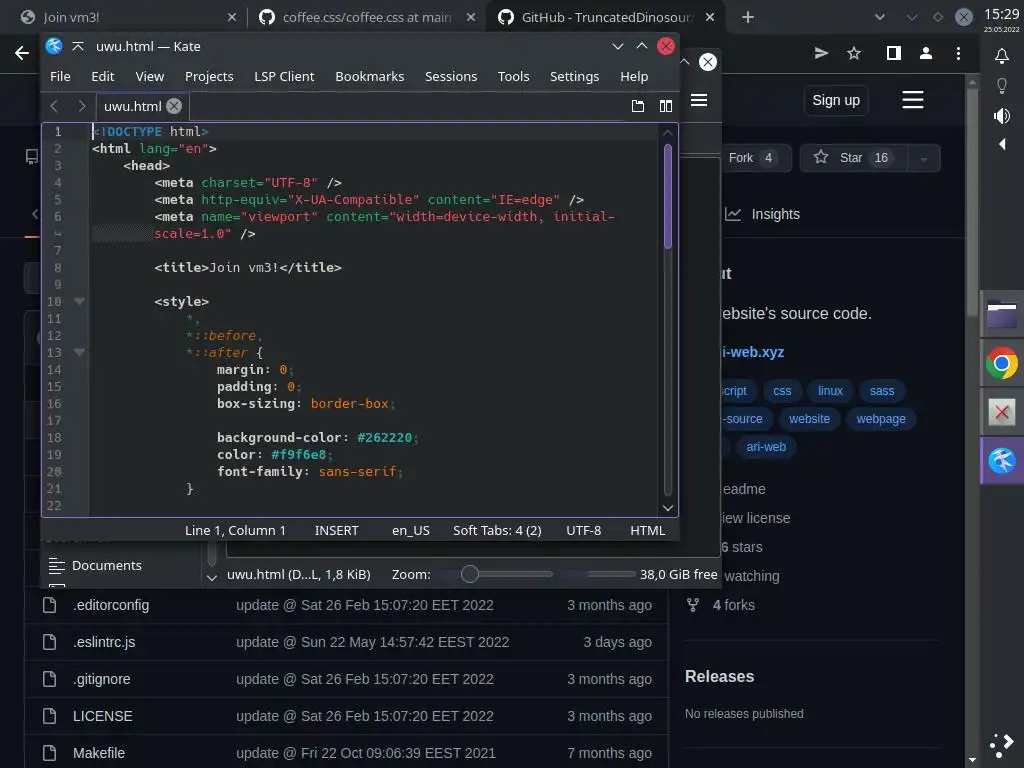Open a new browser tab with the plus icon
1024x768 pixels.
point(748,17)
